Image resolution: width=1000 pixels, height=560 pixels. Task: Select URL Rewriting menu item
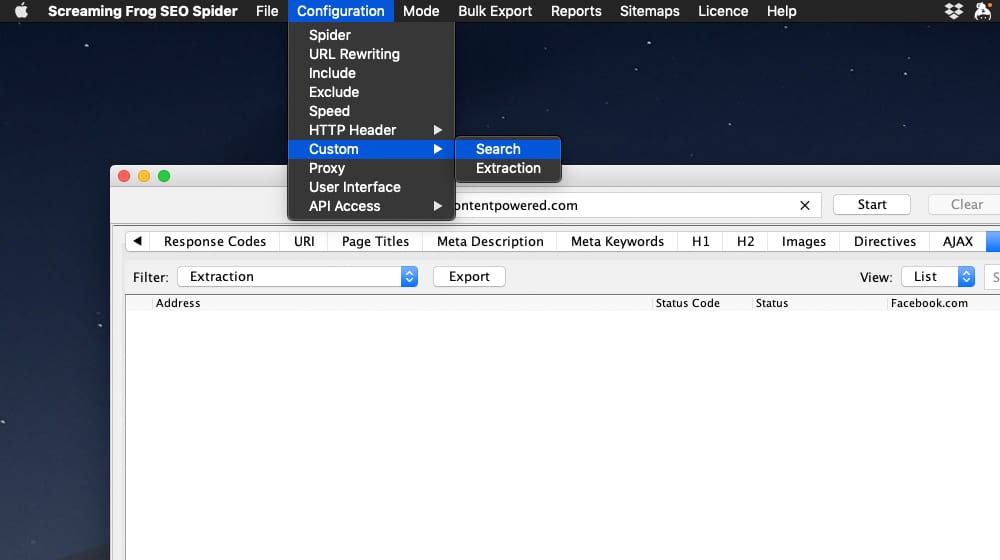tap(371, 54)
